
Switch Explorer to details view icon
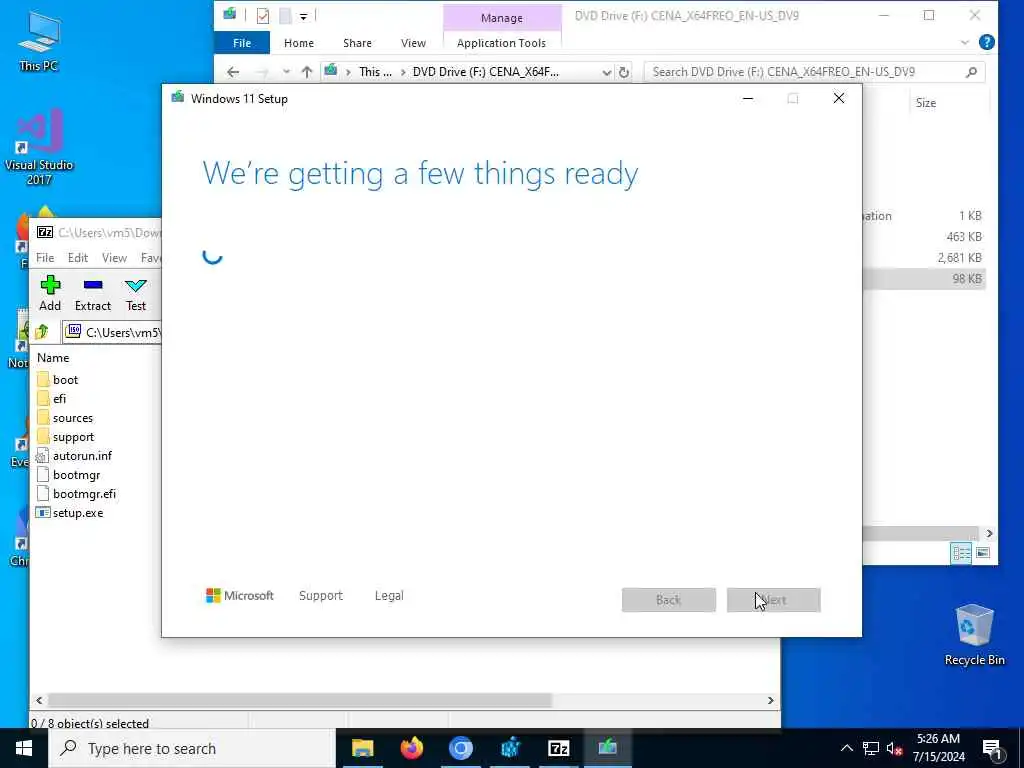961,553
